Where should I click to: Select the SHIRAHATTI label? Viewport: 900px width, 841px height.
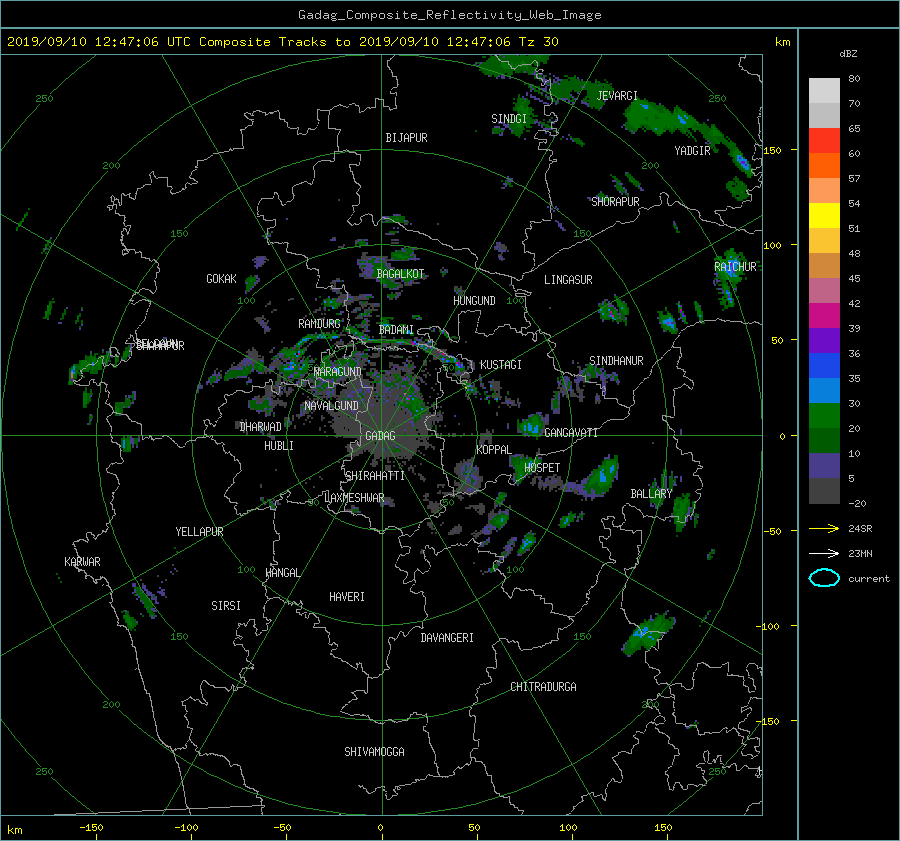click(375, 476)
